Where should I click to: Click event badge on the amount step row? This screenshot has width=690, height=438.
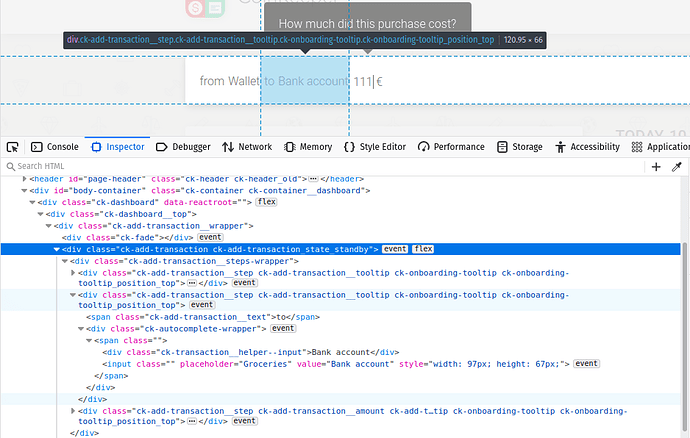[x=245, y=421]
